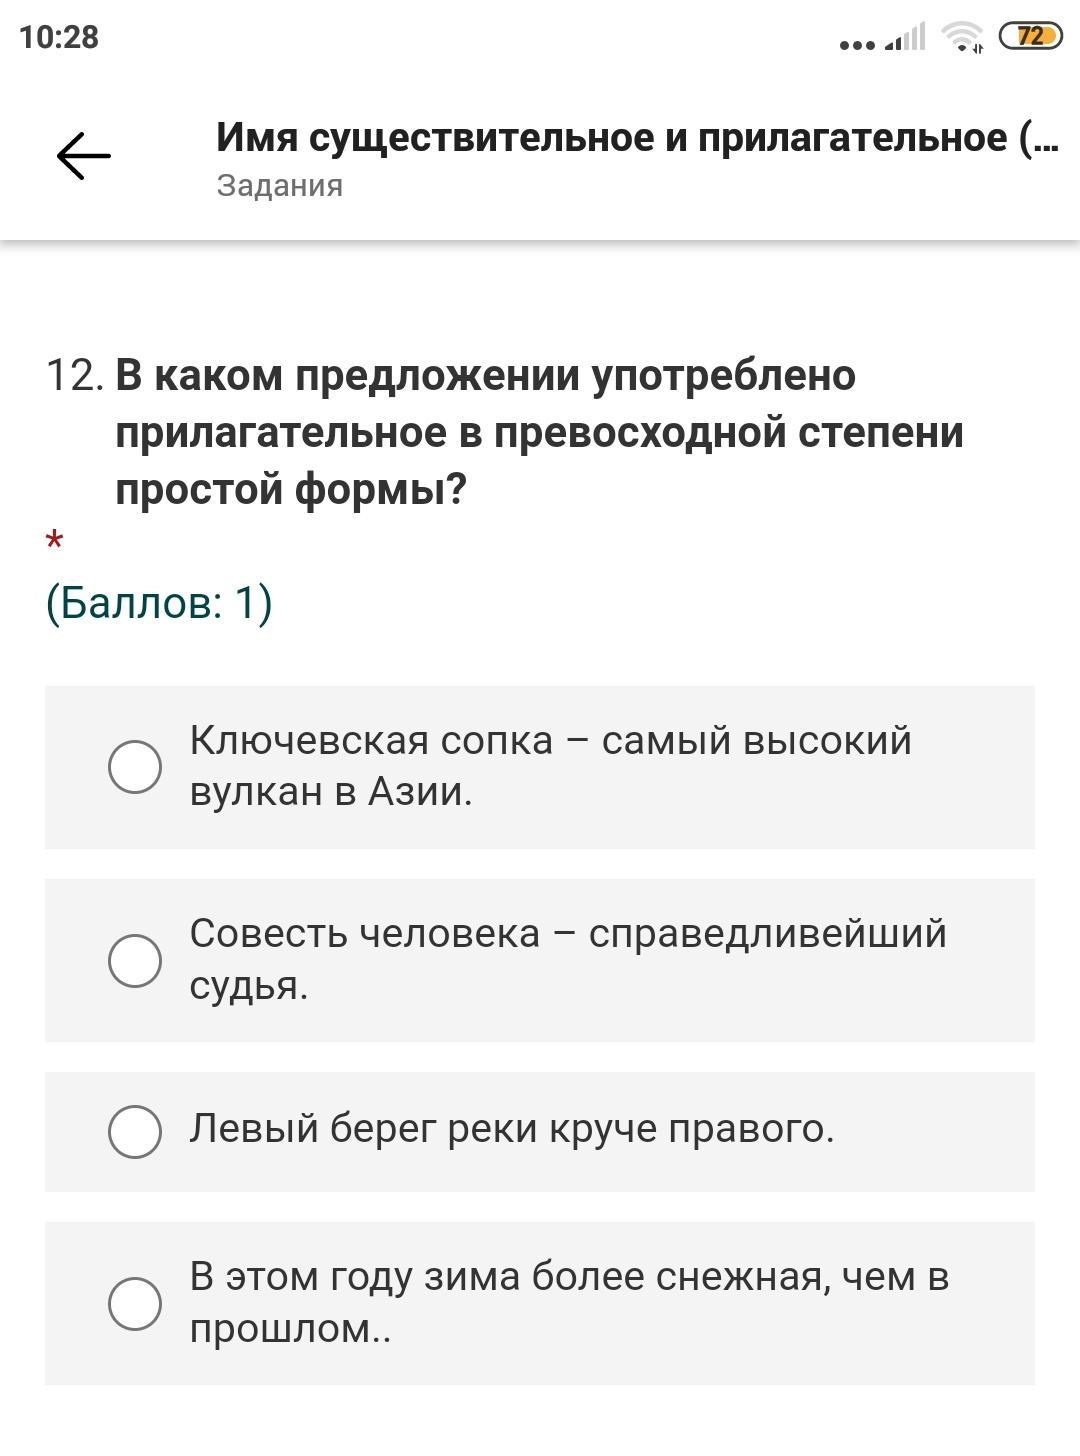Screen dimensions: 1080x1456
Task: Select radio button for 'В этом году зима' answer
Action: click(135, 1303)
